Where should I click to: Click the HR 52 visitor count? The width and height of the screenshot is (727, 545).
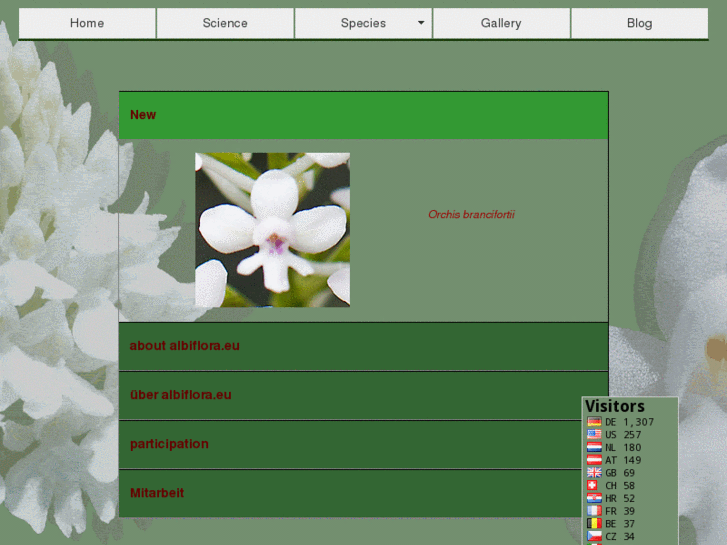point(620,498)
